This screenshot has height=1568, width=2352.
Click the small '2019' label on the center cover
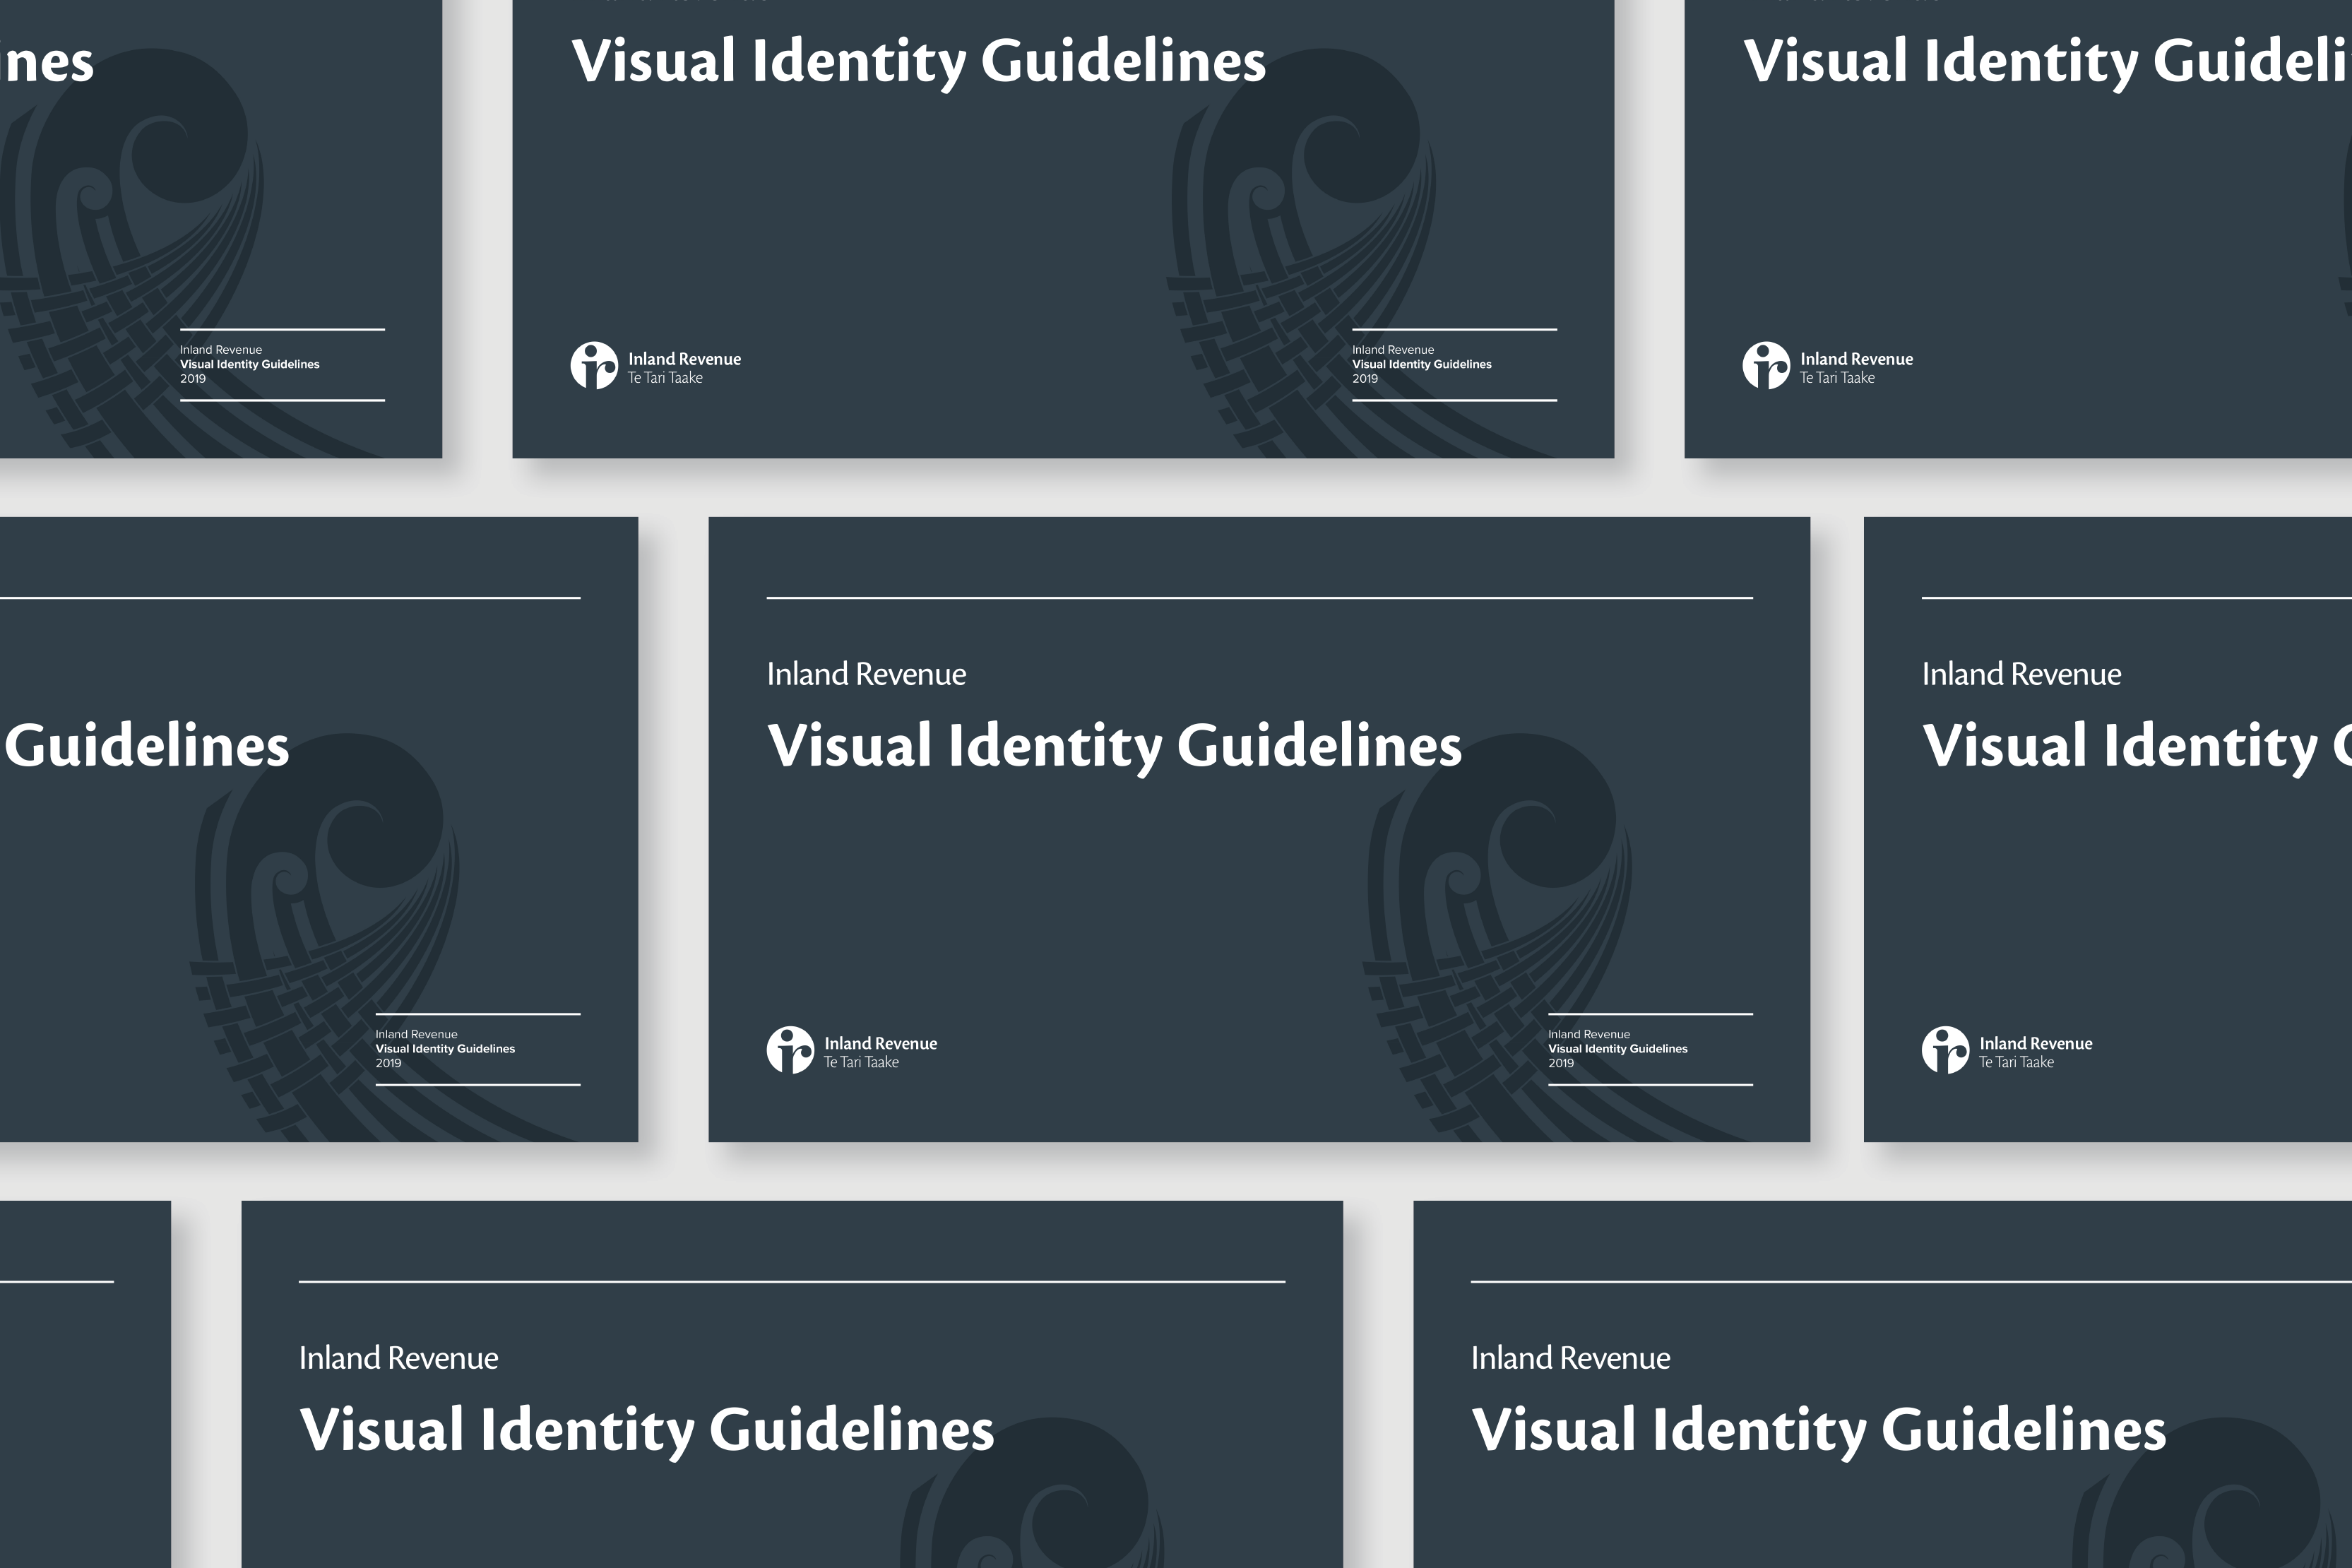1561,1063
